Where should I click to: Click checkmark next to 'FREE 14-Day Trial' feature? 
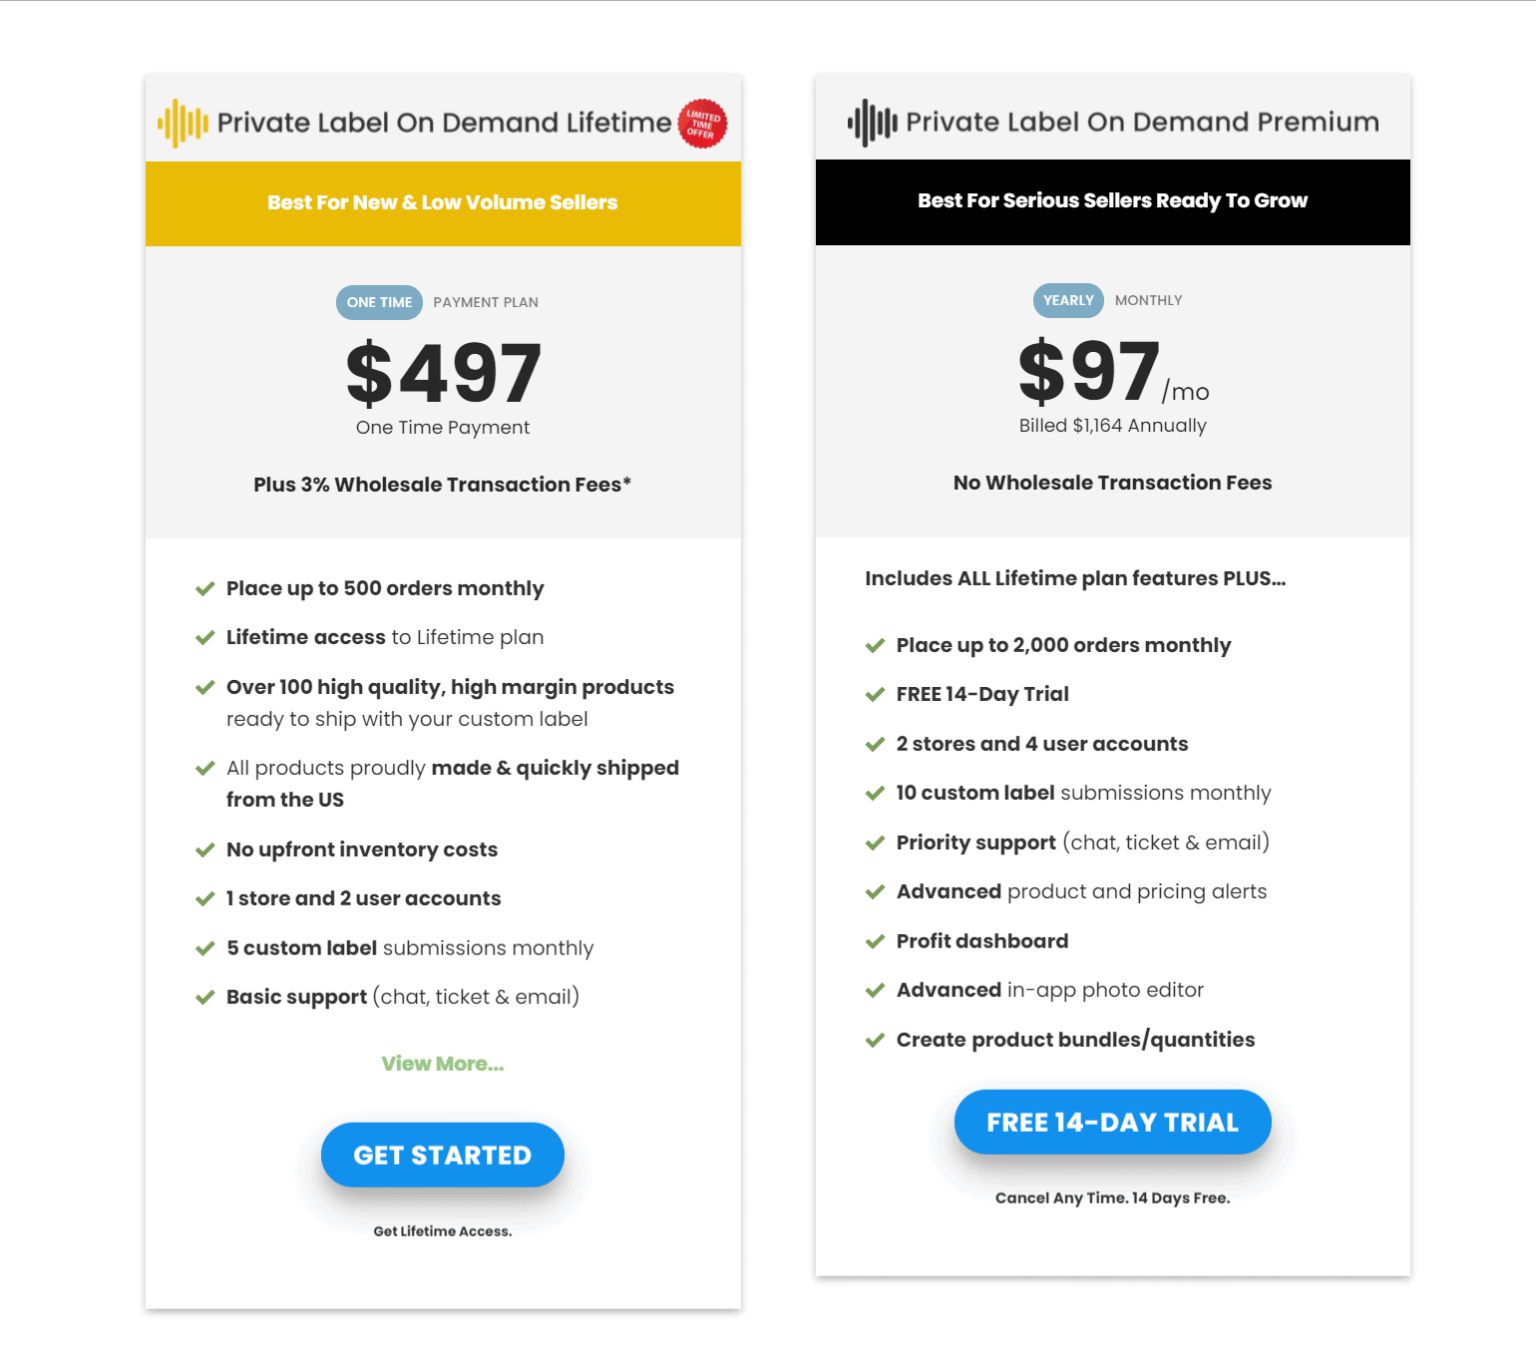(875, 695)
